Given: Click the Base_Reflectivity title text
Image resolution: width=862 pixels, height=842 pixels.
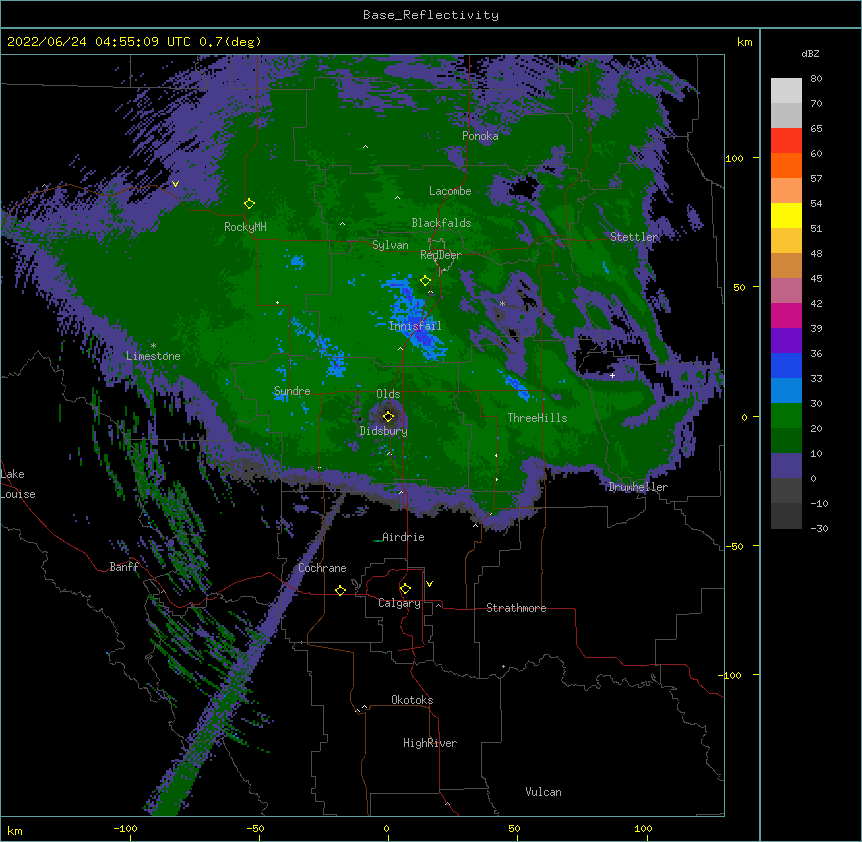Looking at the screenshot, I should click(431, 15).
